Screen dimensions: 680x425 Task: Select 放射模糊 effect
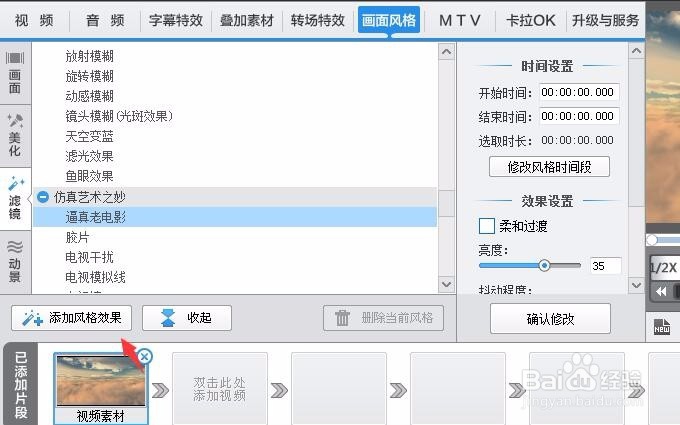(x=89, y=56)
